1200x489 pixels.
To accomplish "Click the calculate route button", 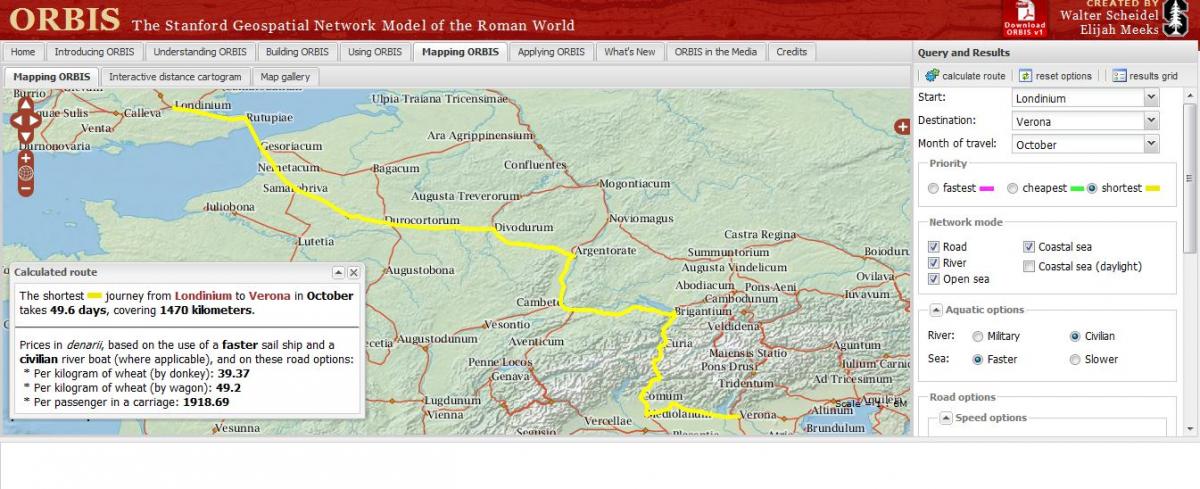I will point(965,75).
